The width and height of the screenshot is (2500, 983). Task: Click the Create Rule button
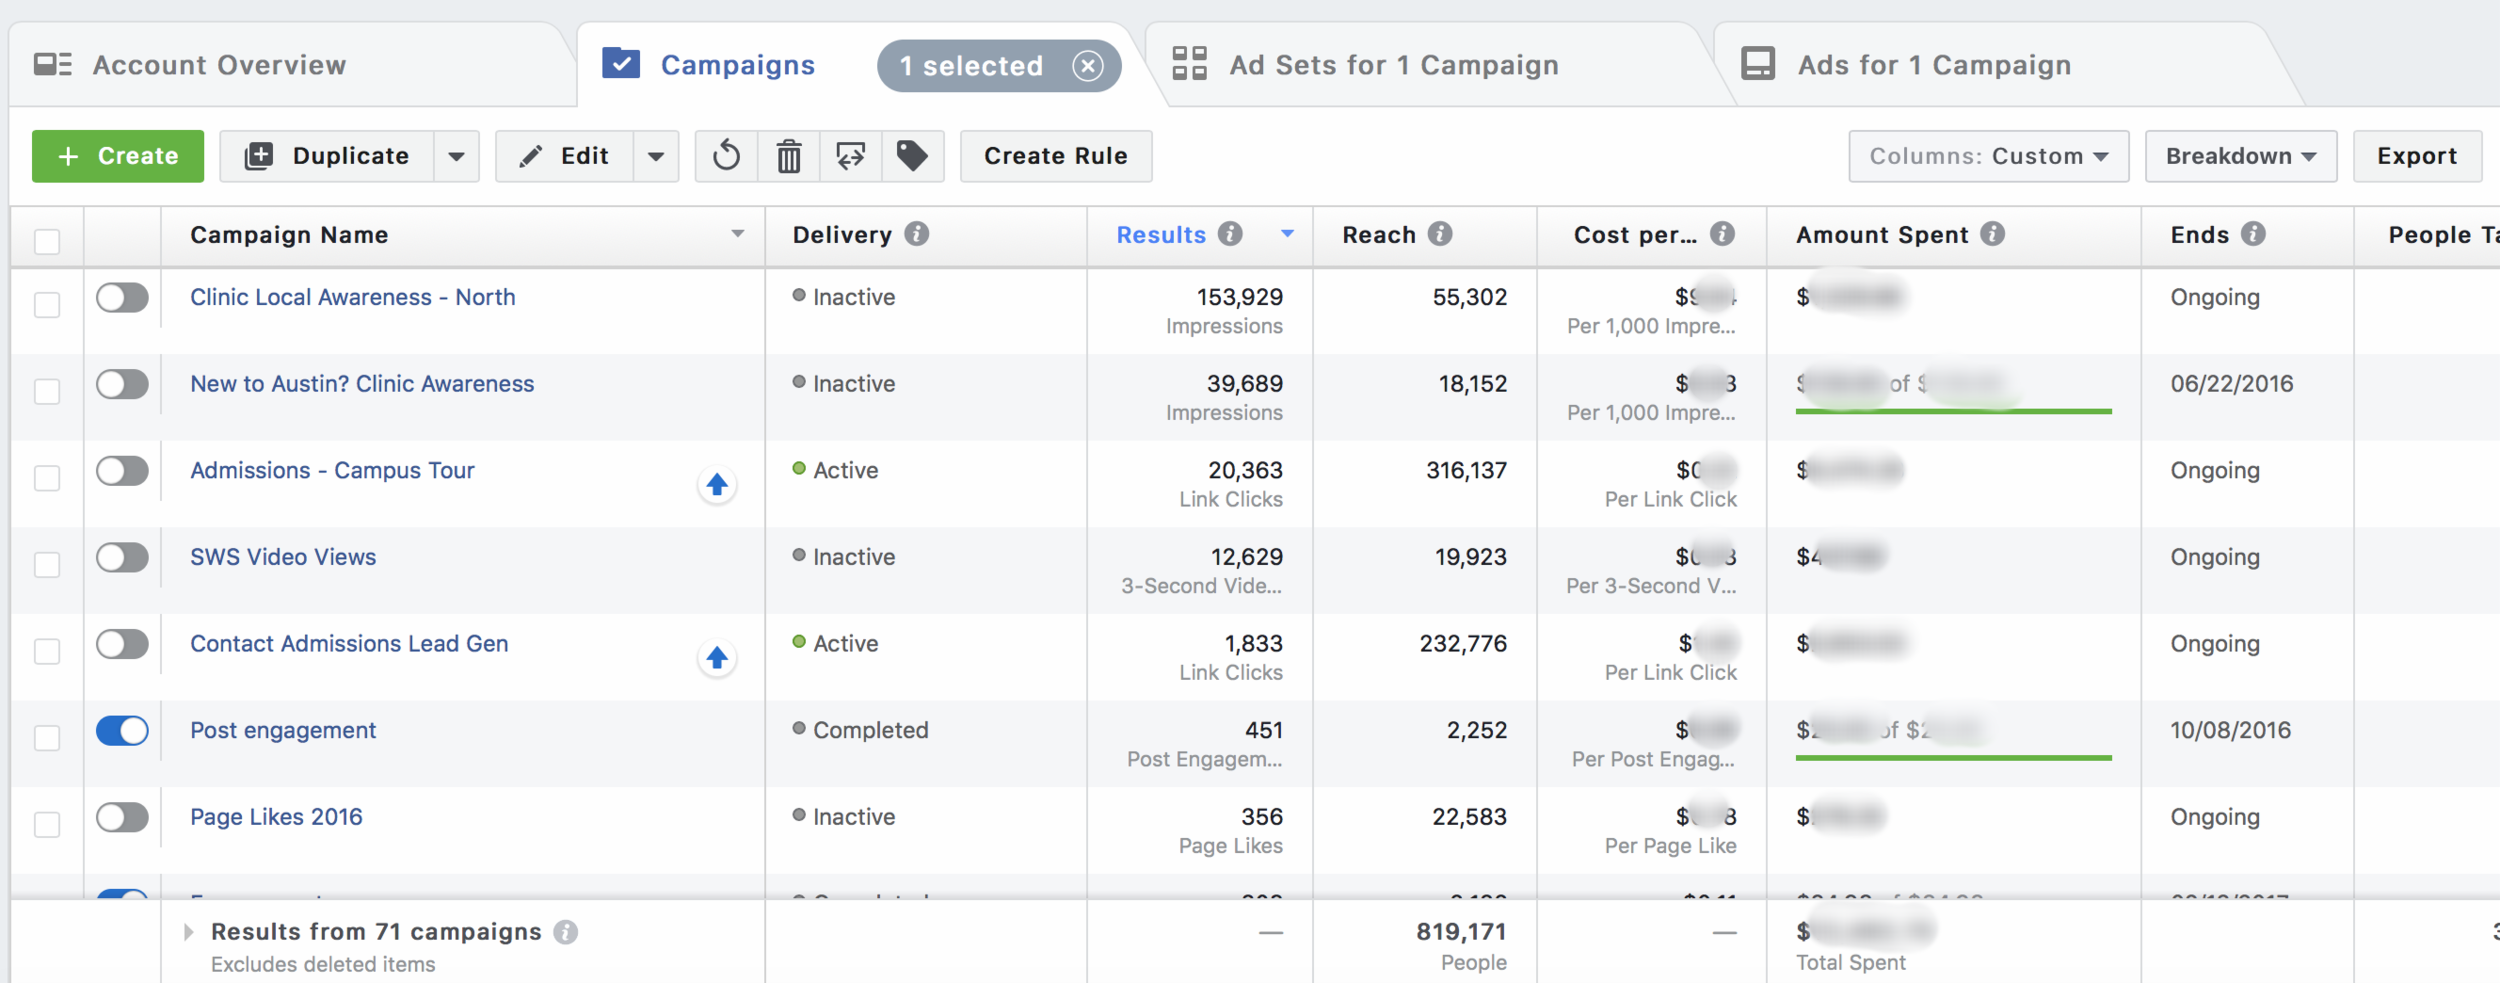point(1056,156)
